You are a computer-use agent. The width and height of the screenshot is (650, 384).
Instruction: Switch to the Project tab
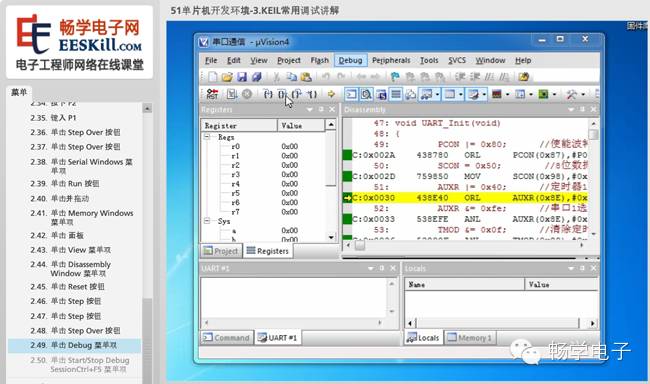[x=221, y=251]
